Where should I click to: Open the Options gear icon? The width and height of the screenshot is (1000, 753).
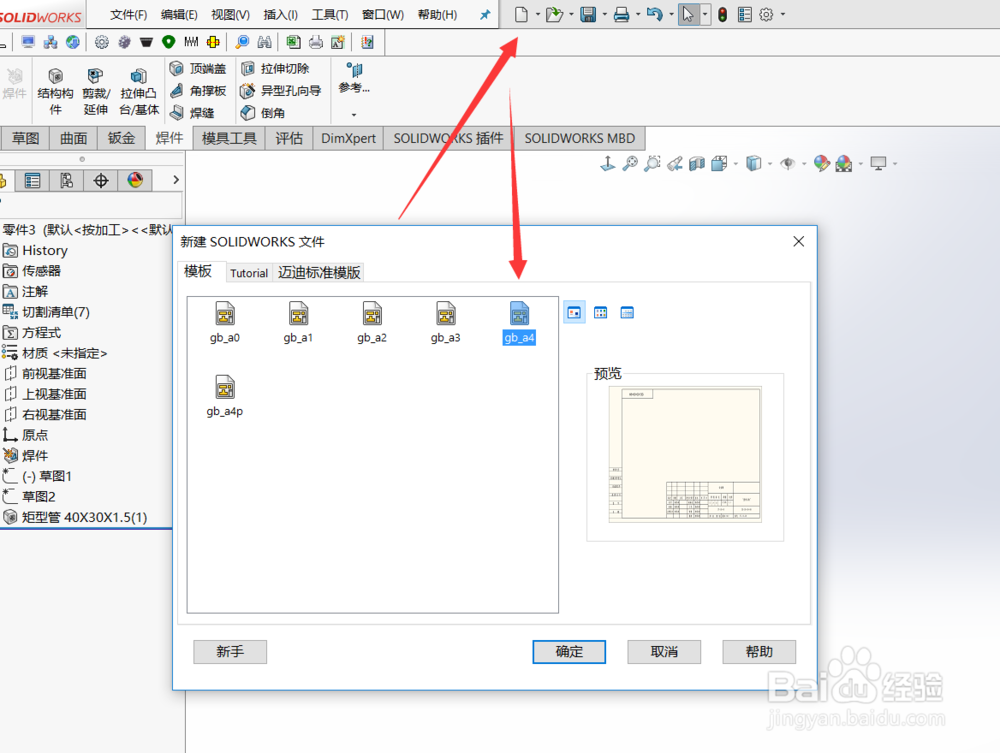point(767,14)
